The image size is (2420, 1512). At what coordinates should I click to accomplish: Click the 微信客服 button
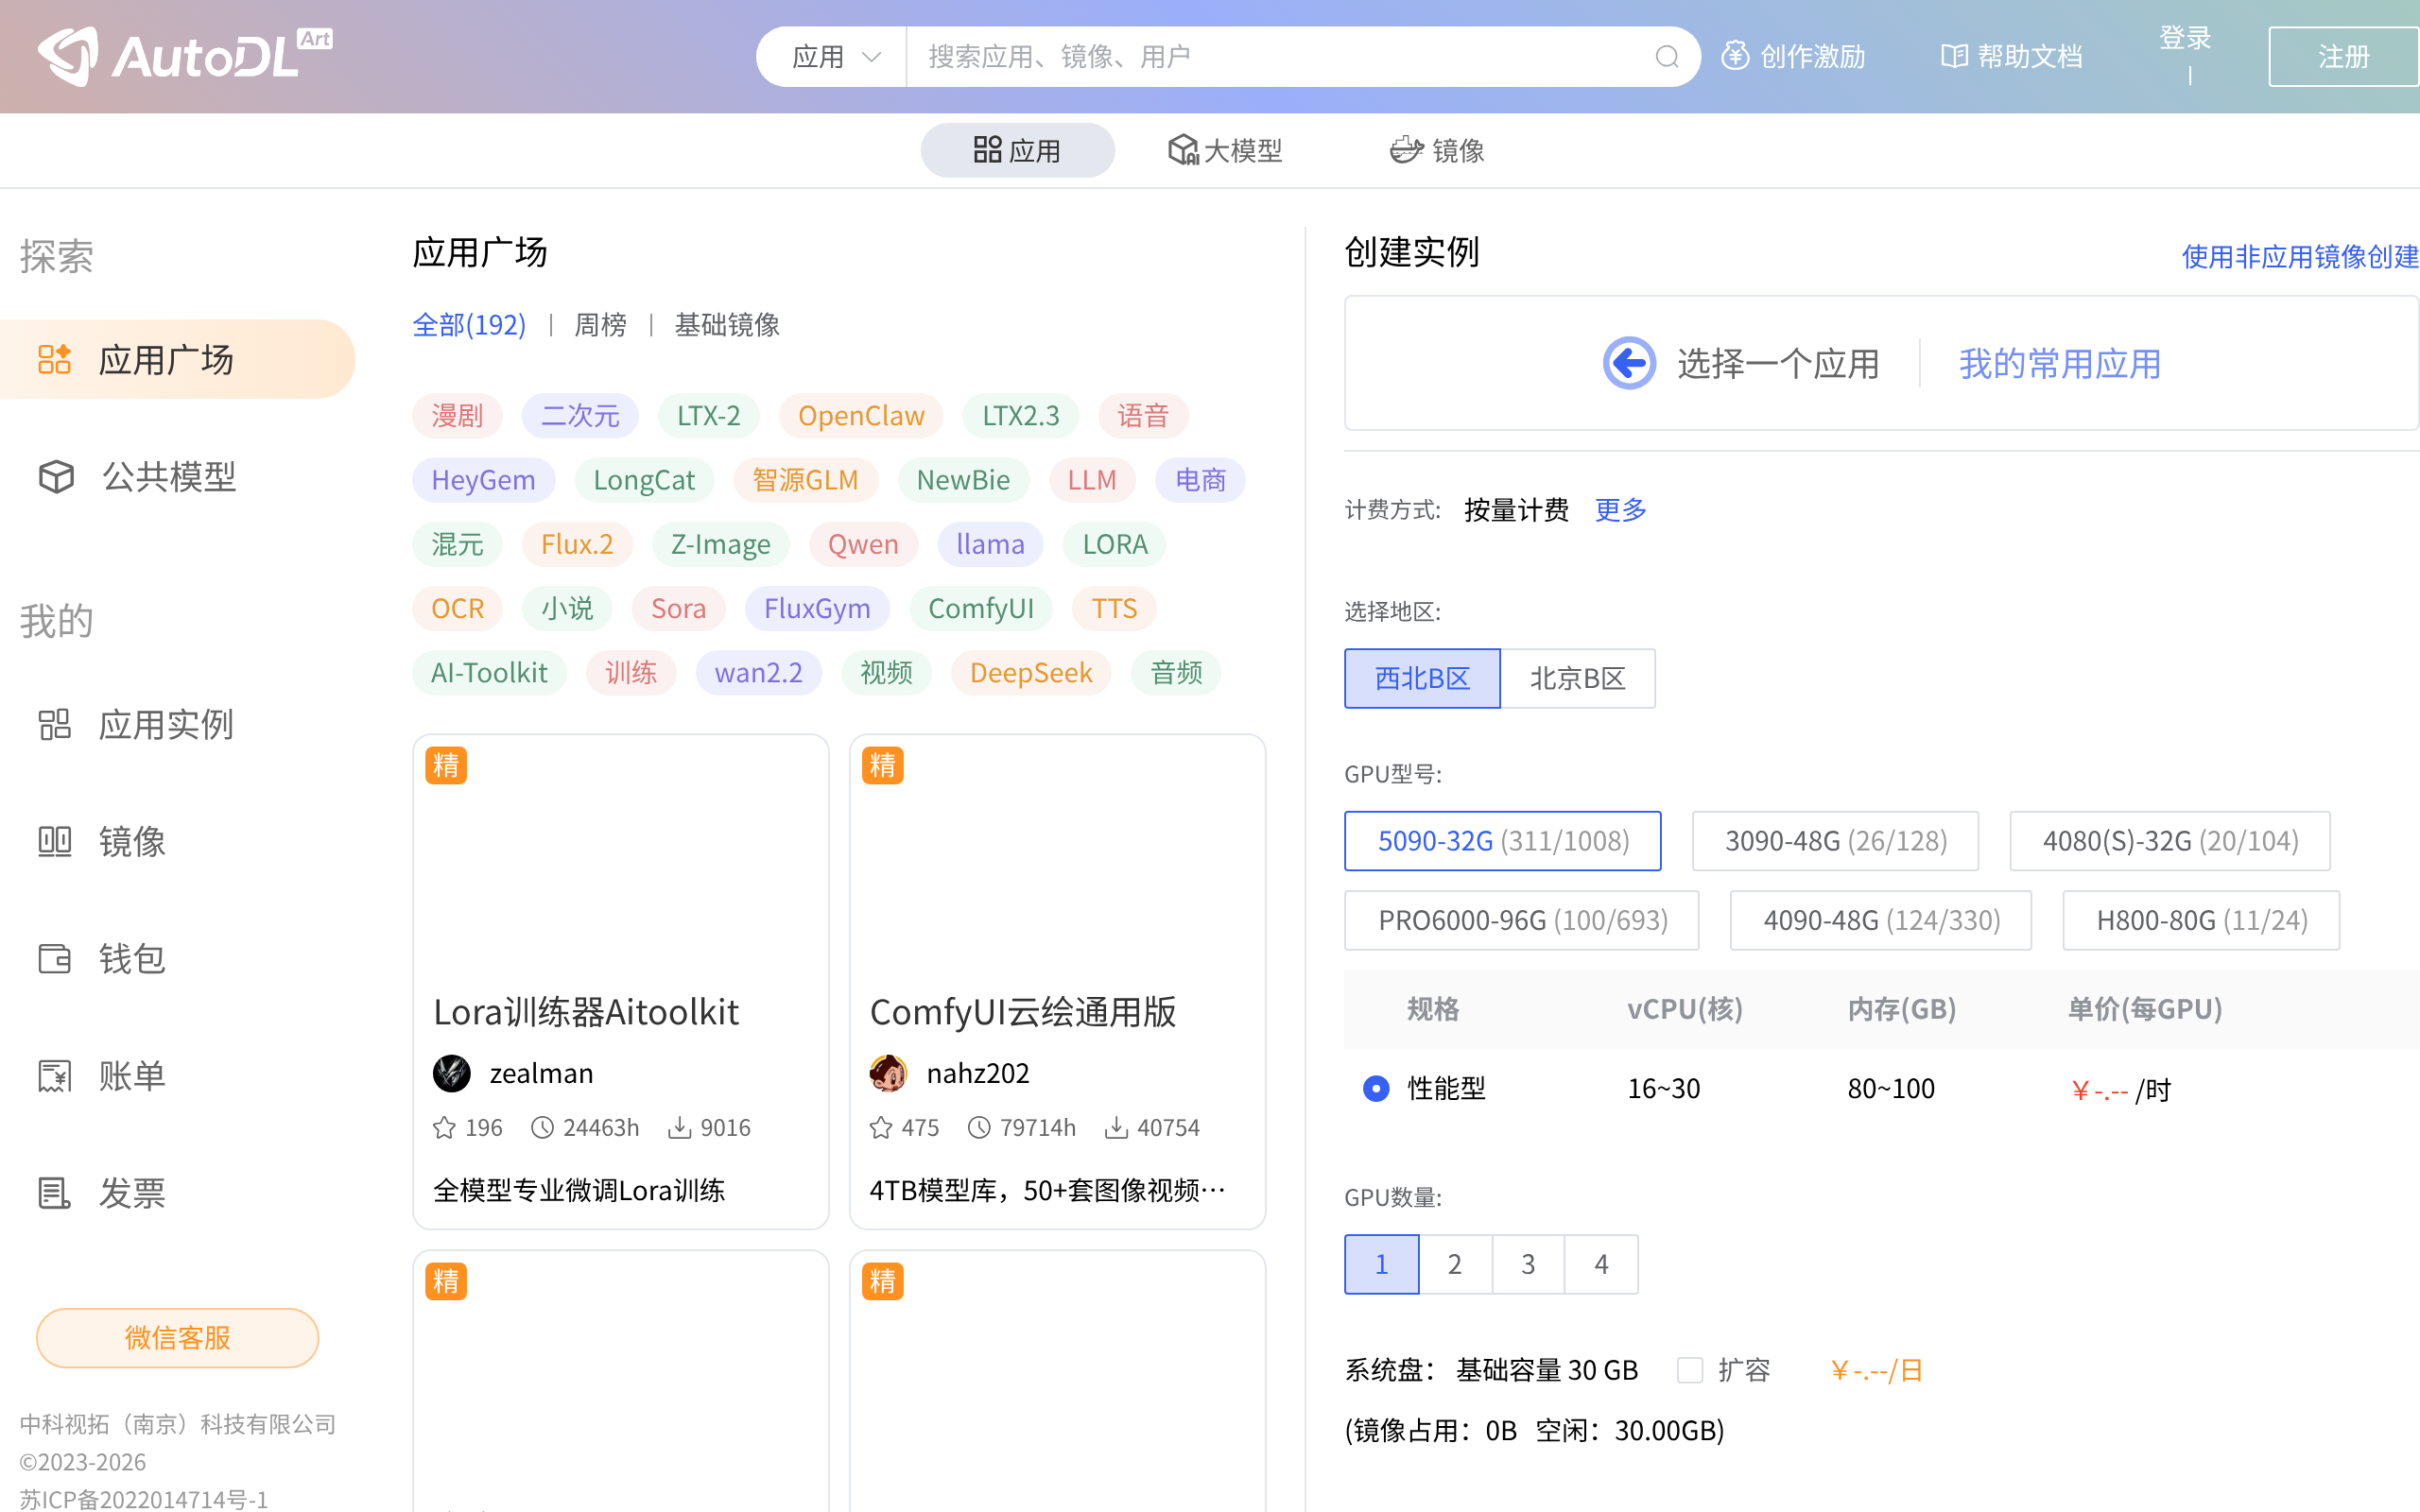tap(178, 1337)
